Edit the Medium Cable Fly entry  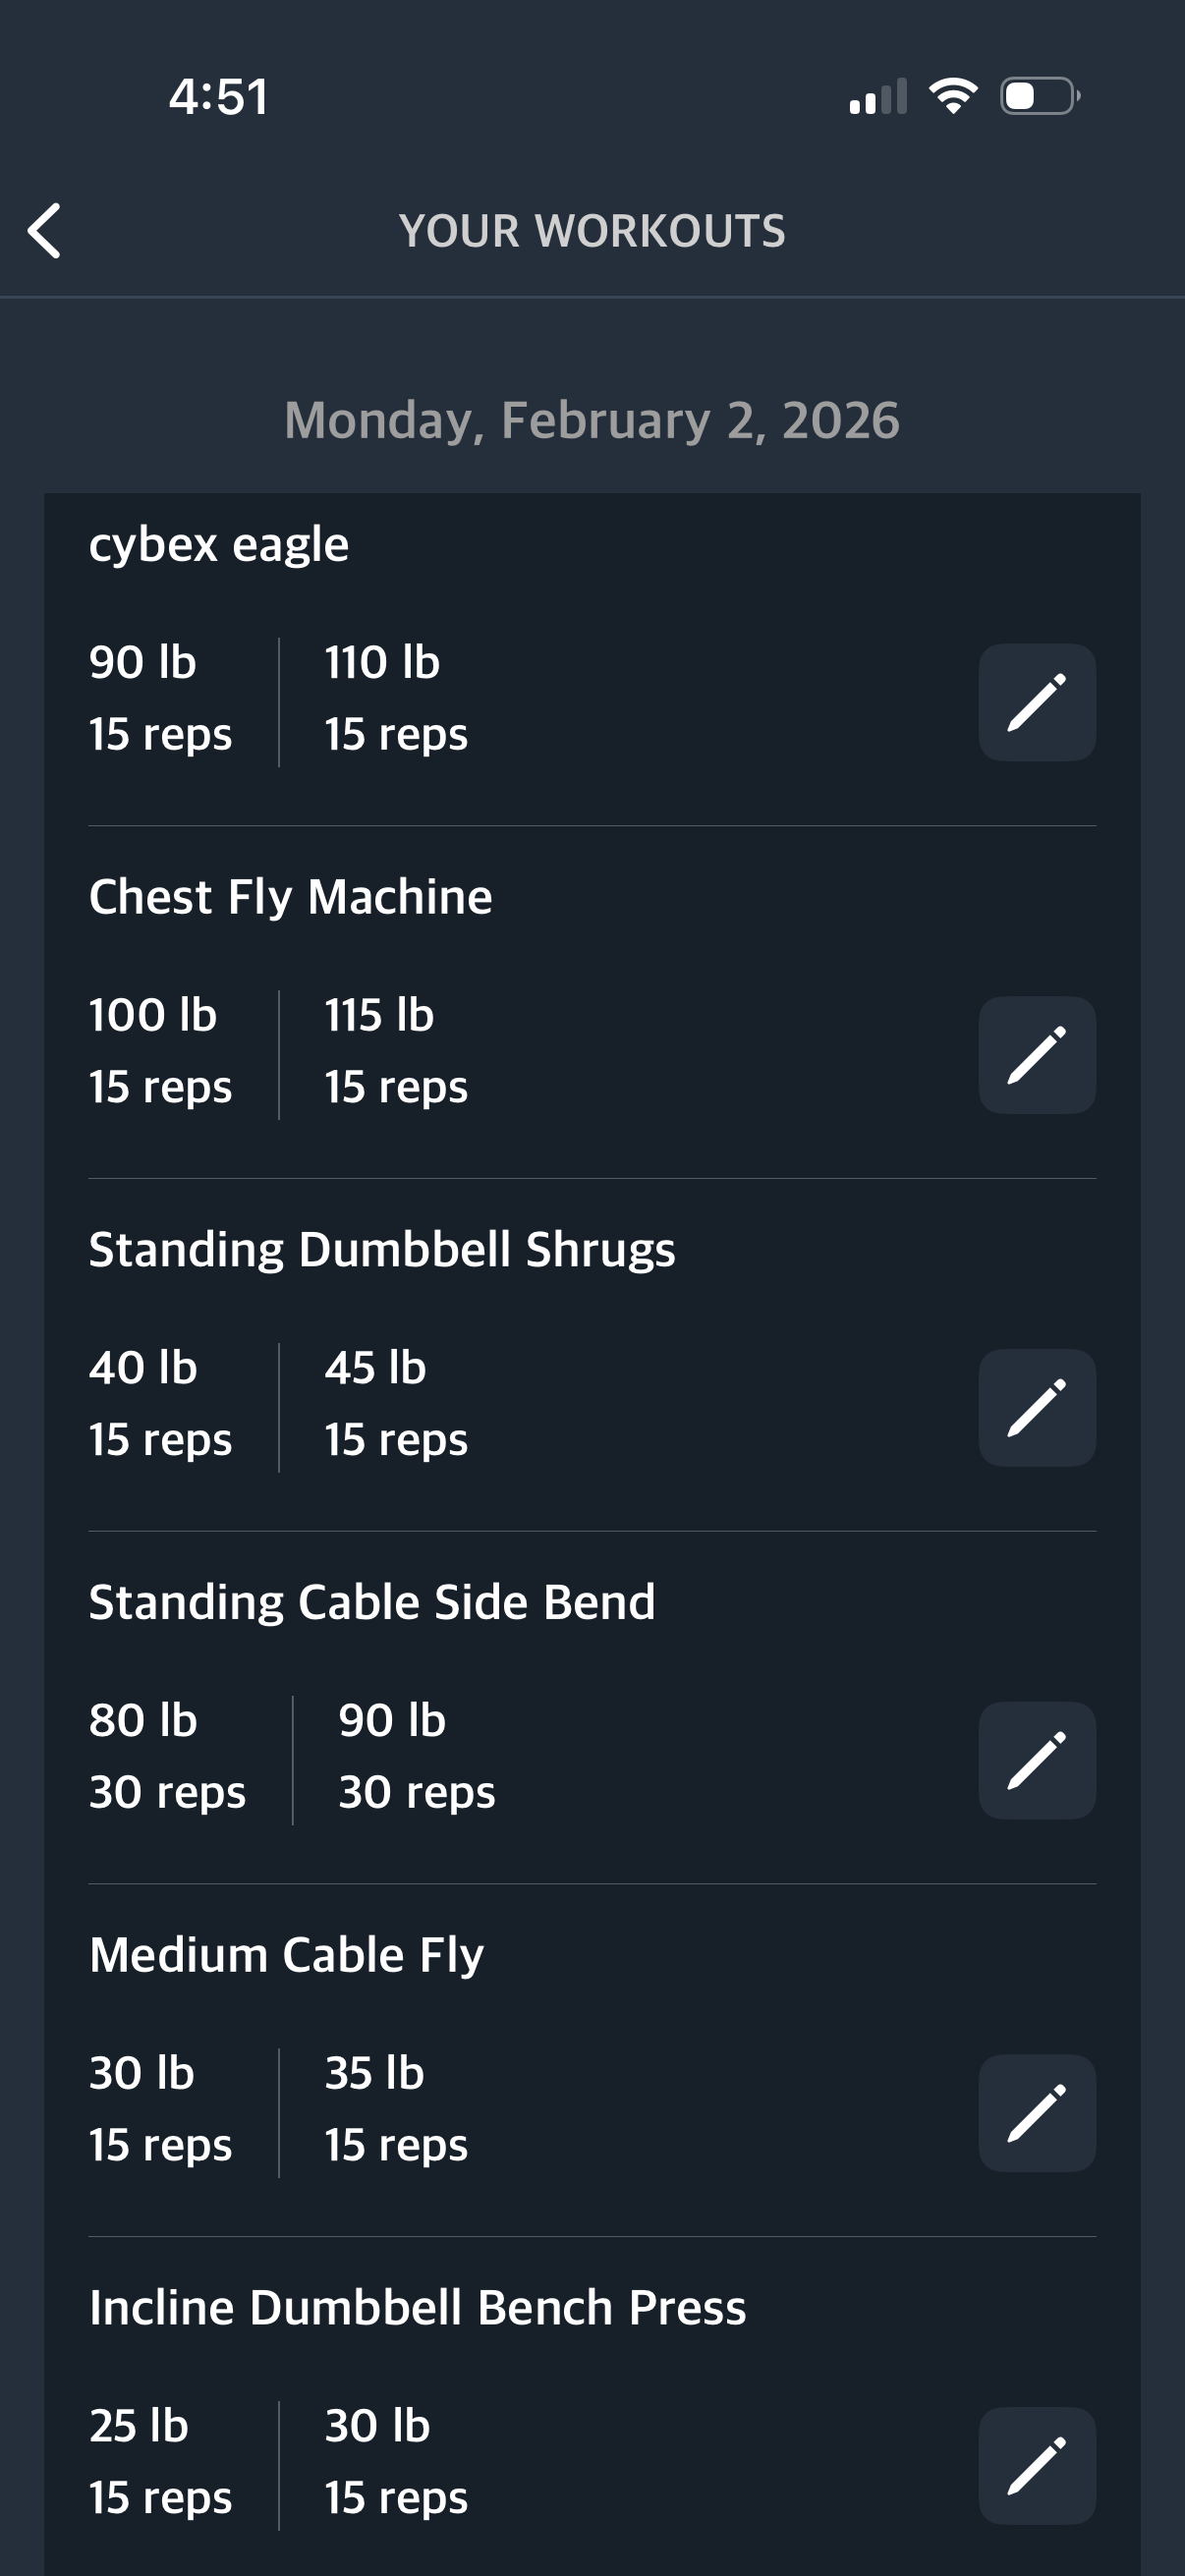coord(1036,2113)
